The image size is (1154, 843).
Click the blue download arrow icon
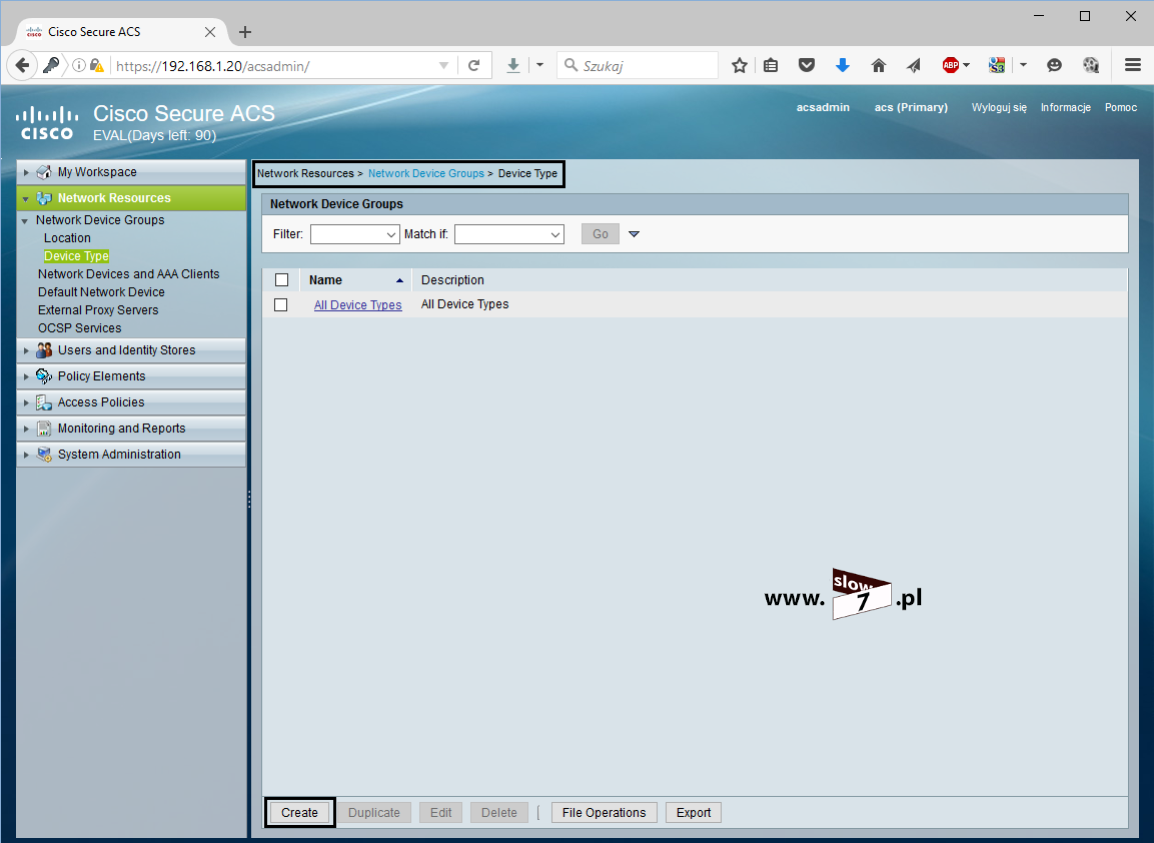click(843, 66)
